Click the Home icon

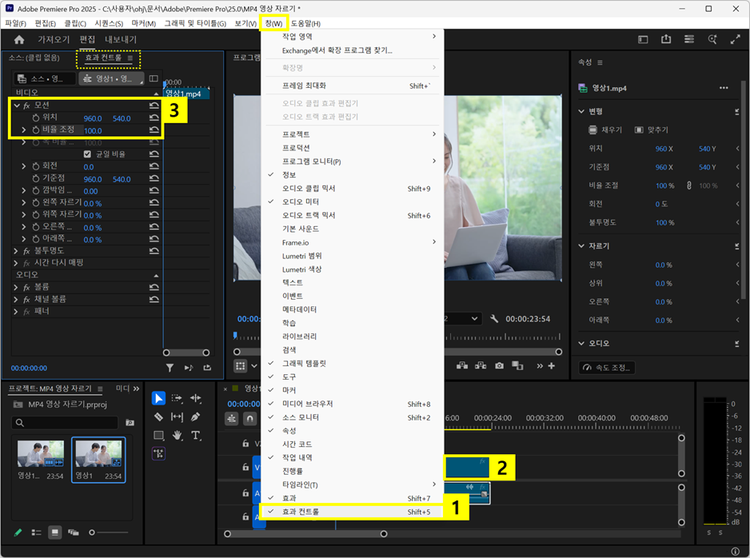19,40
